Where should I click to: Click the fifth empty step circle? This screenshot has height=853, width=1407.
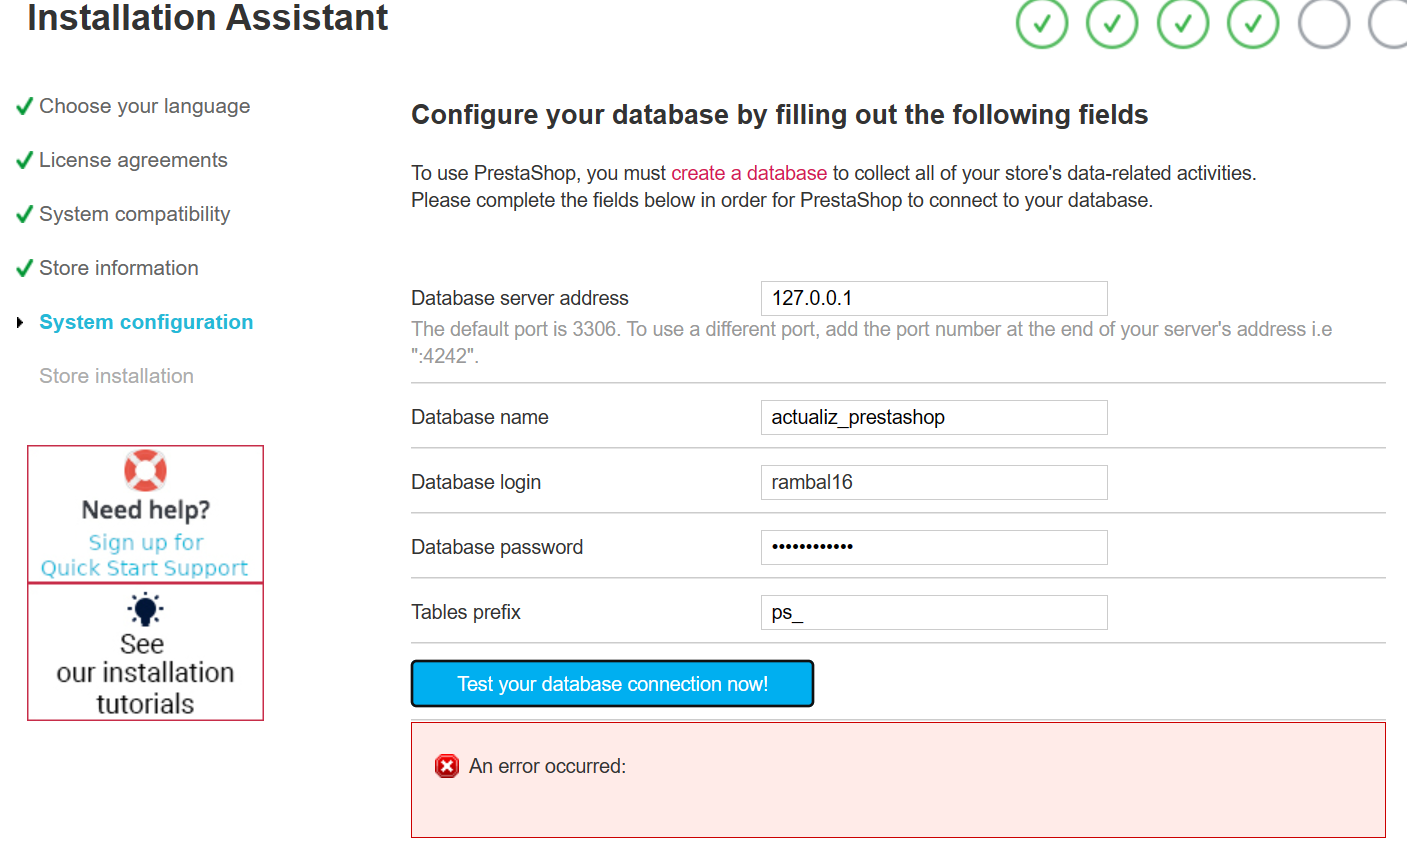point(1324,23)
